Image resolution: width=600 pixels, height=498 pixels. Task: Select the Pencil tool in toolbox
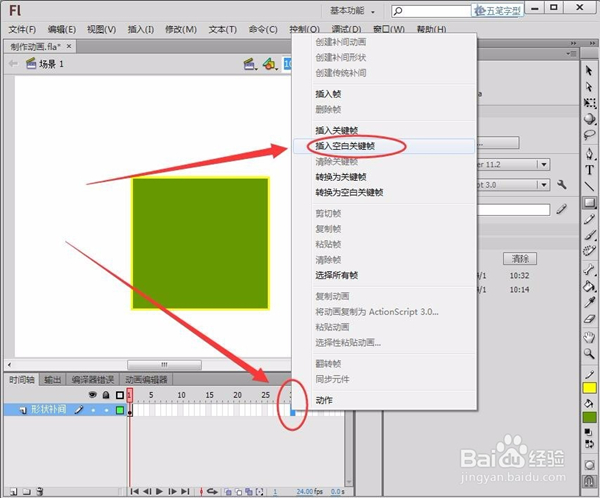coord(589,219)
